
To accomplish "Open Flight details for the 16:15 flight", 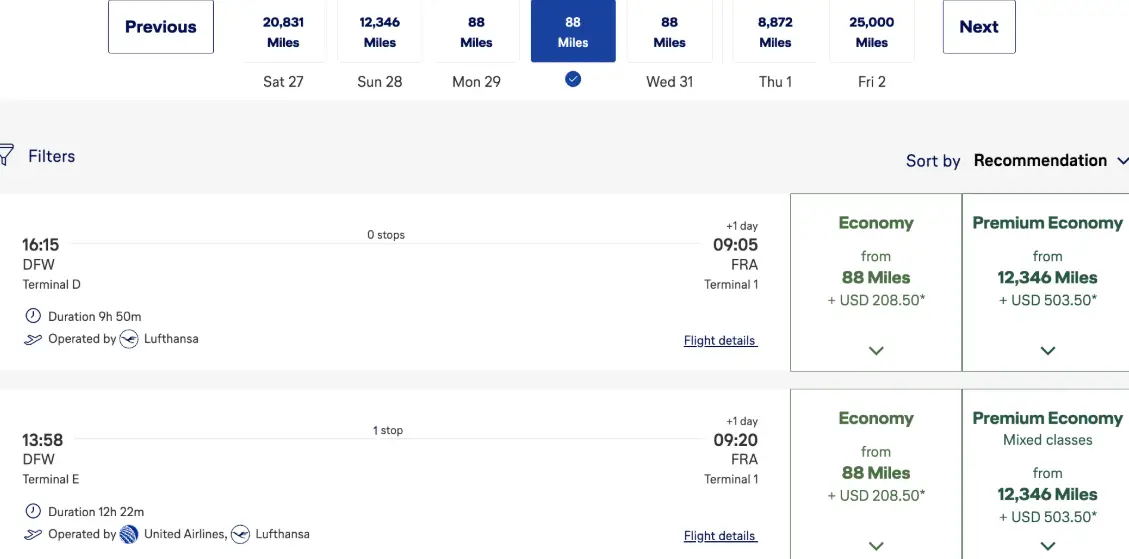I will pyautogui.click(x=720, y=340).
